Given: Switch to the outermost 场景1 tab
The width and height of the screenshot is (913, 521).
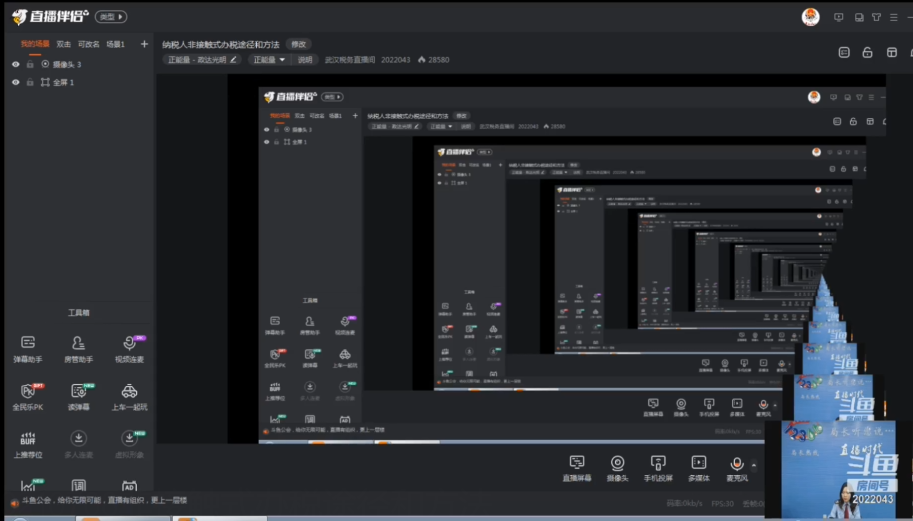Looking at the screenshot, I should (115, 44).
